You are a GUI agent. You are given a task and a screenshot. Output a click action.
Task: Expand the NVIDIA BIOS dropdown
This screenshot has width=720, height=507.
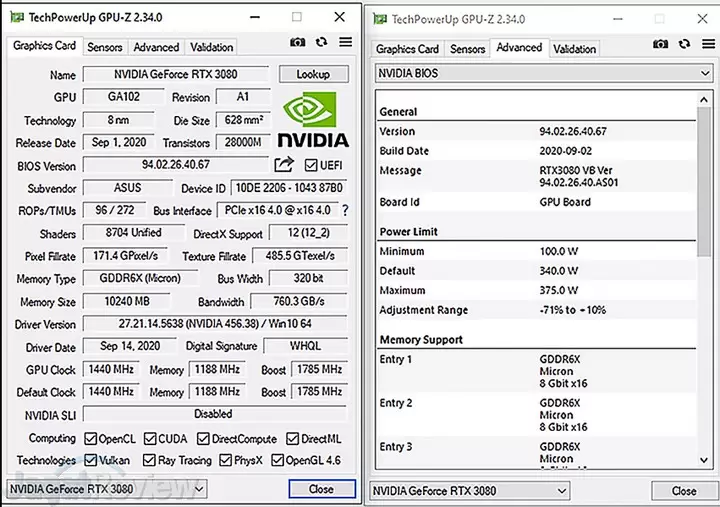click(x=544, y=73)
